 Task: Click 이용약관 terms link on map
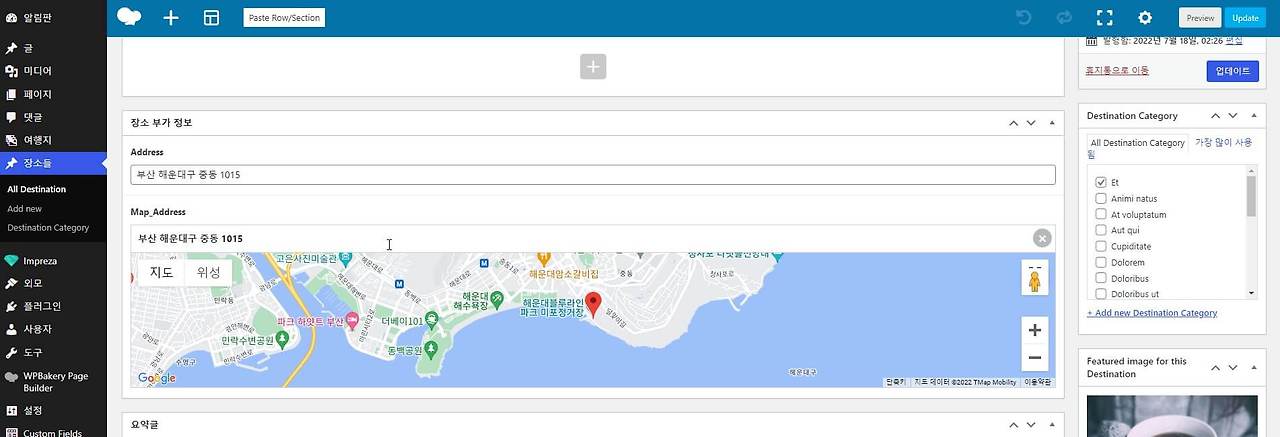point(1037,382)
